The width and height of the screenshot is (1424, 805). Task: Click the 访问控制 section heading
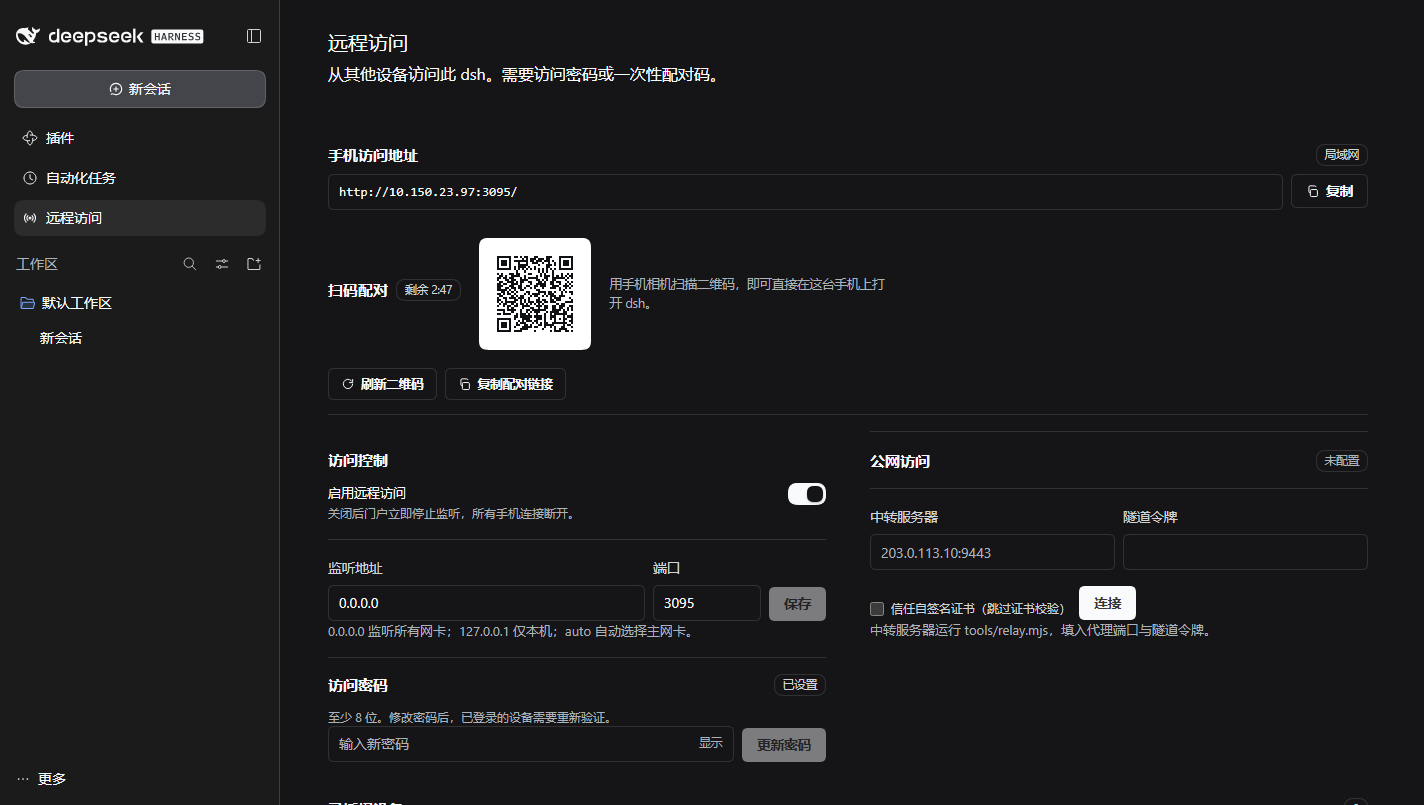(358, 461)
